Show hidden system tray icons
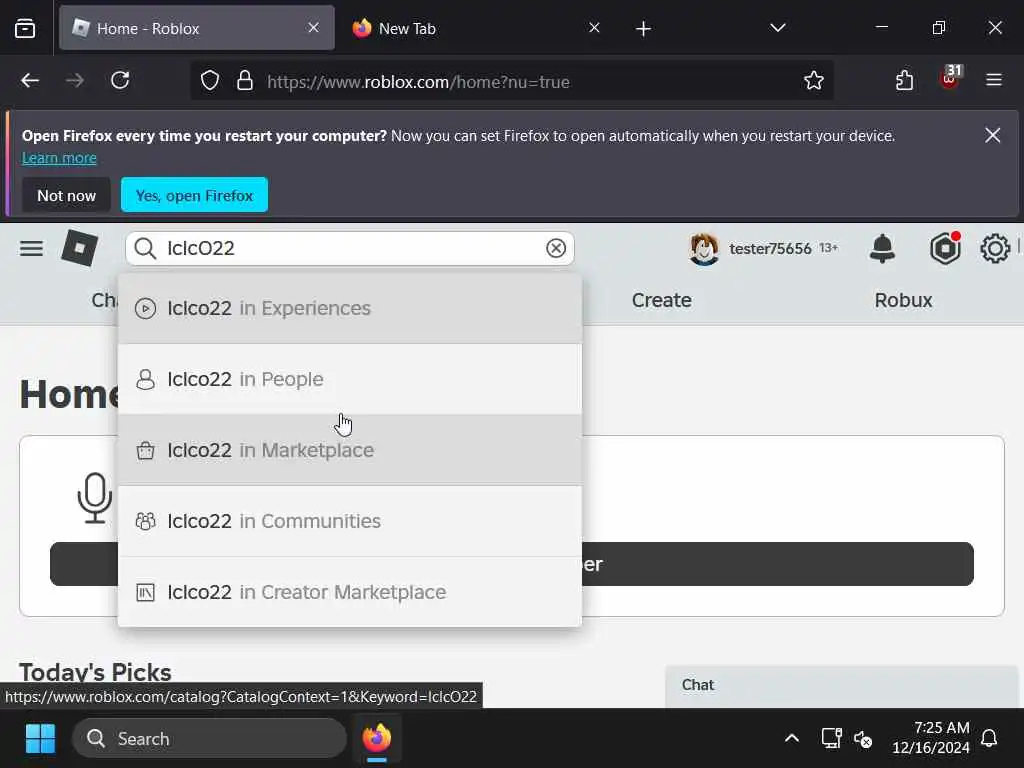Image resolution: width=1024 pixels, height=768 pixels. pyautogui.click(x=792, y=739)
